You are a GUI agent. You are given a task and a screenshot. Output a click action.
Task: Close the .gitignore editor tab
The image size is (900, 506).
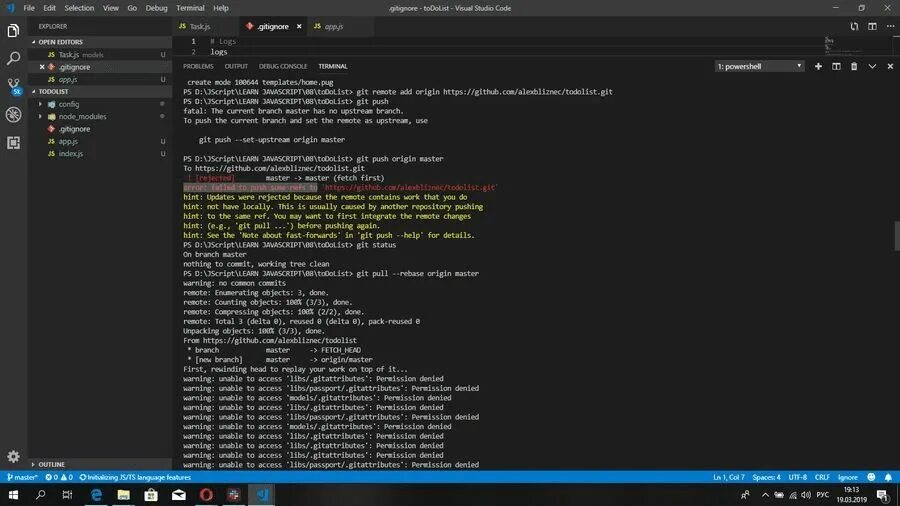(299, 26)
